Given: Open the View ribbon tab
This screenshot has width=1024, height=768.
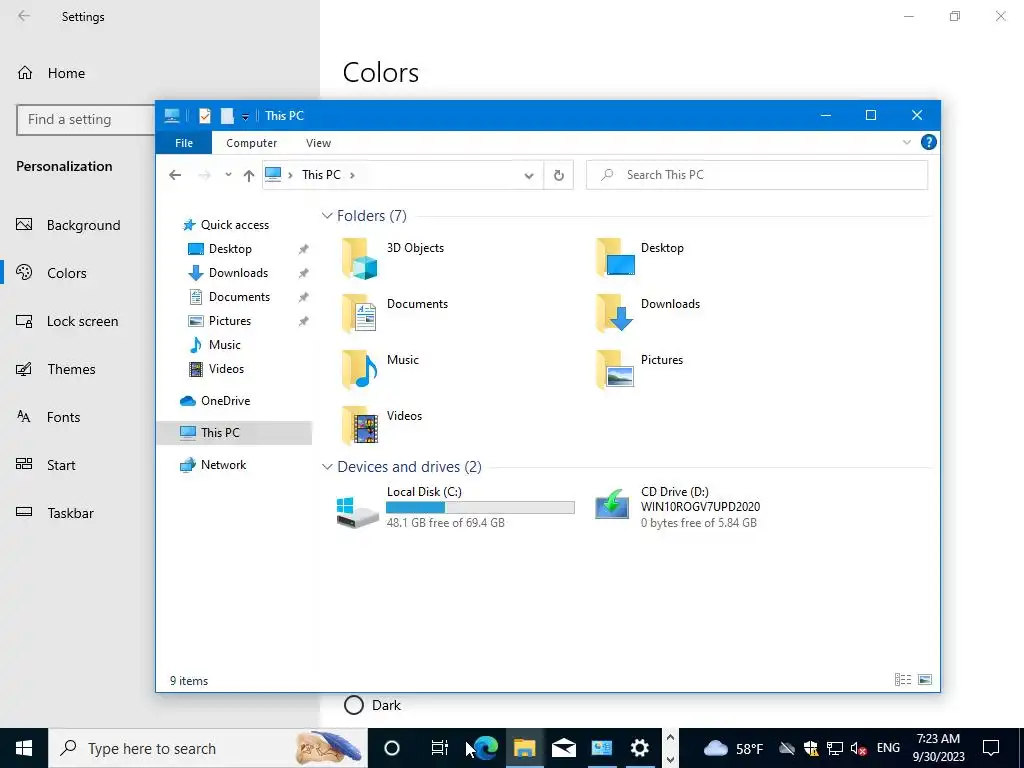Looking at the screenshot, I should pyautogui.click(x=318, y=143).
